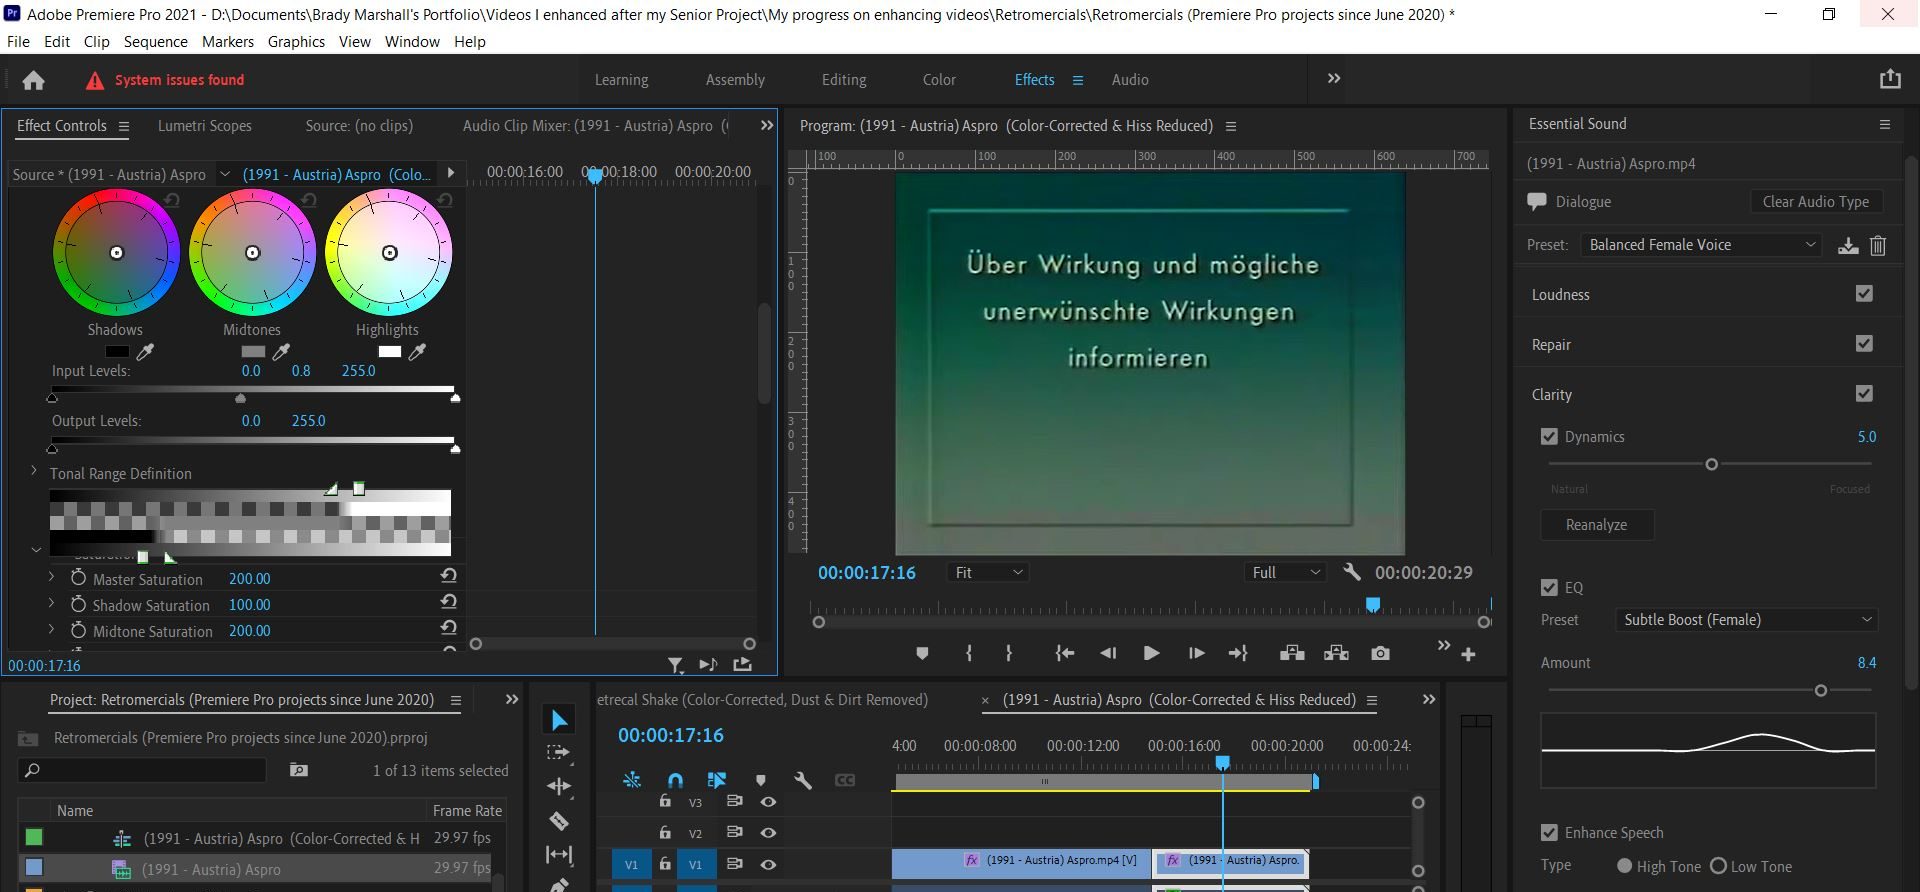Select the Selection tool arrow
Viewport: 1920px width, 892px height.
click(x=559, y=720)
